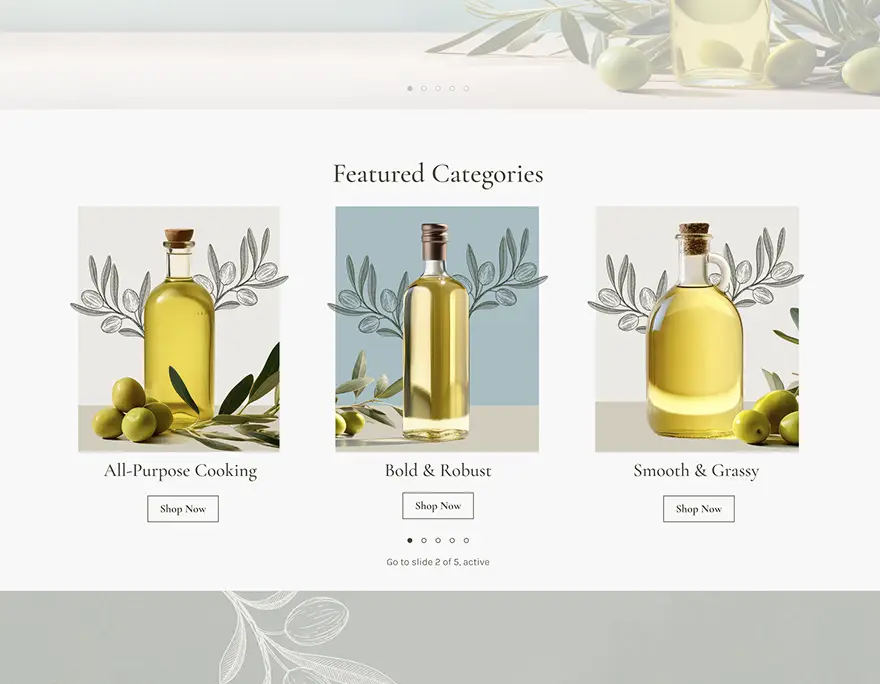The height and width of the screenshot is (684, 880).
Task: Go to slide 2 dot in Featured Categories
Action: (x=424, y=540)
